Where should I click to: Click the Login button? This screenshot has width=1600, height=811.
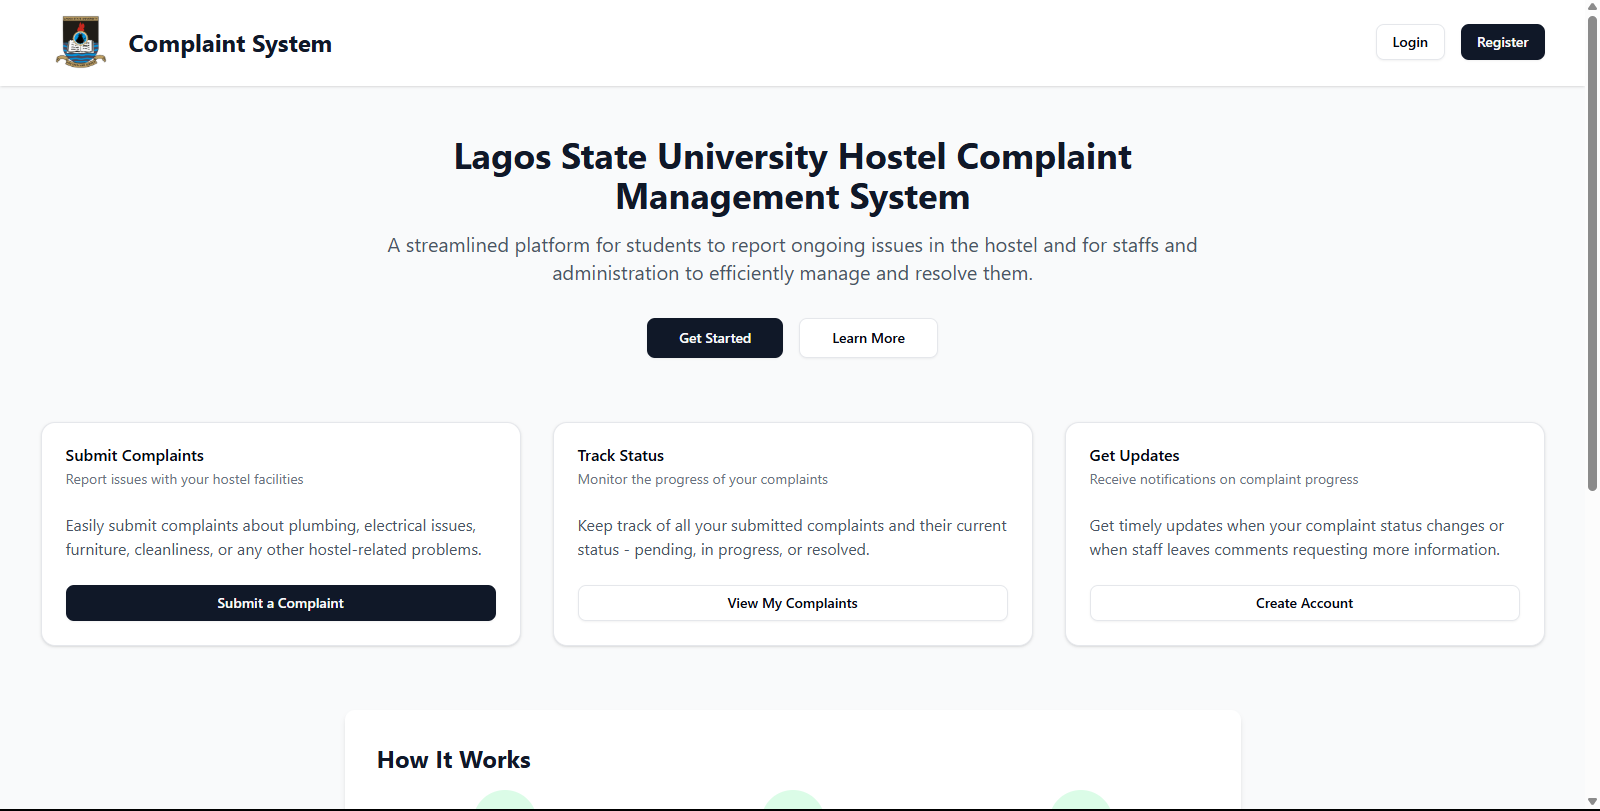point(1410,42)
